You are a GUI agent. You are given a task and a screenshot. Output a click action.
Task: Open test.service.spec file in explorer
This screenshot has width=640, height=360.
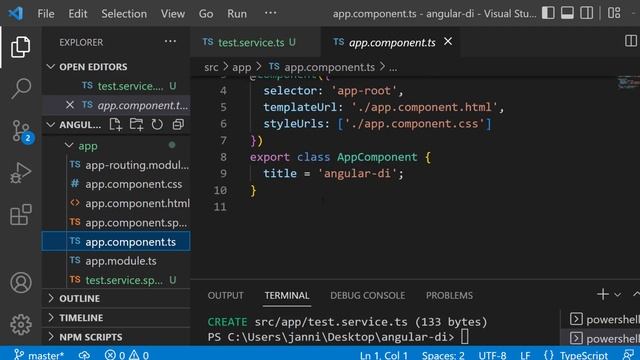coord(116,280)
